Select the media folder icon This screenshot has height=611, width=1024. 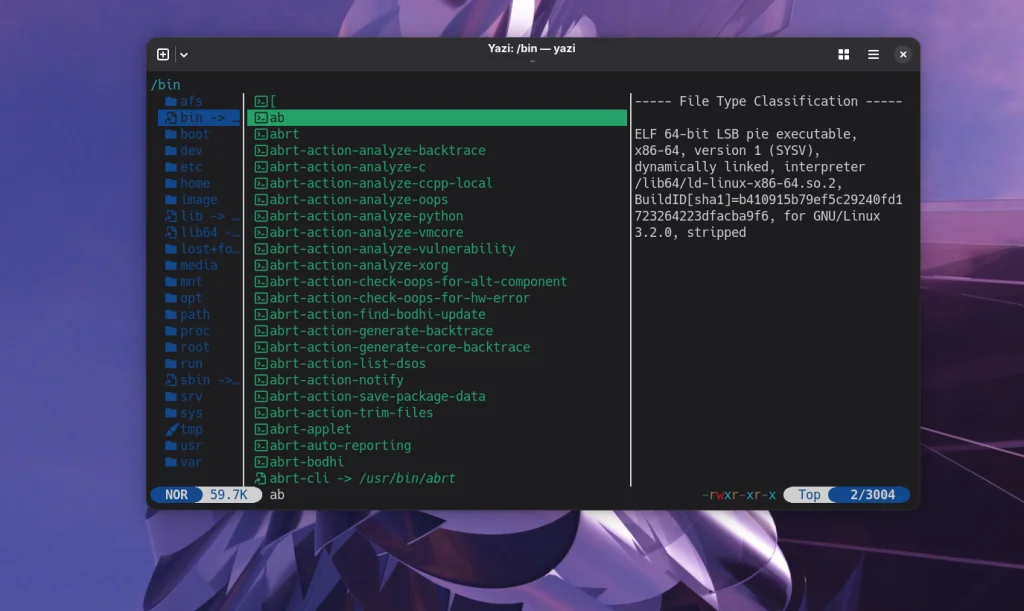tap(171, 265)
